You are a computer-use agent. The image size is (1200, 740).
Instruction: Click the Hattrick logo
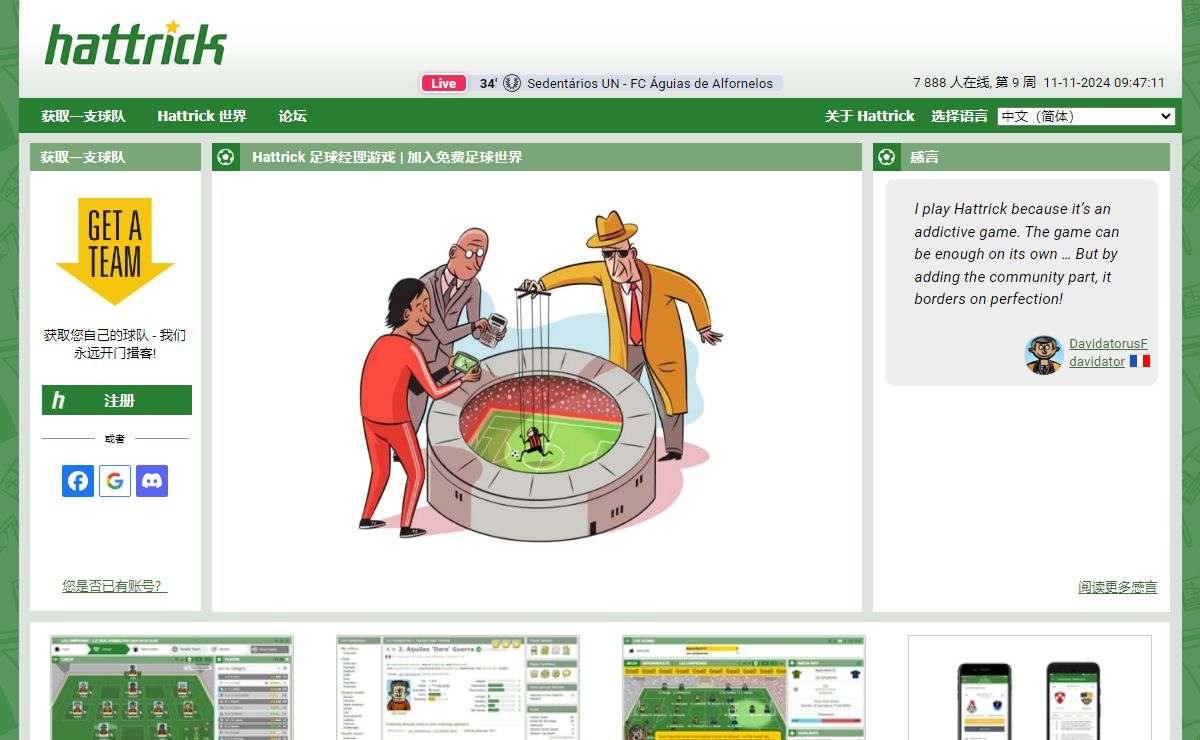(135, 43)
